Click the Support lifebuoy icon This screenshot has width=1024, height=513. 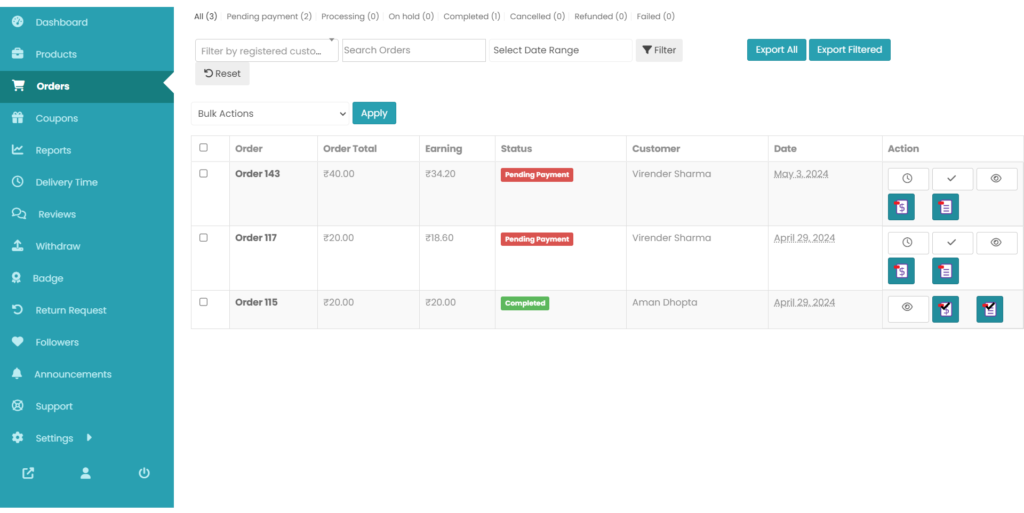coord(18,405)
